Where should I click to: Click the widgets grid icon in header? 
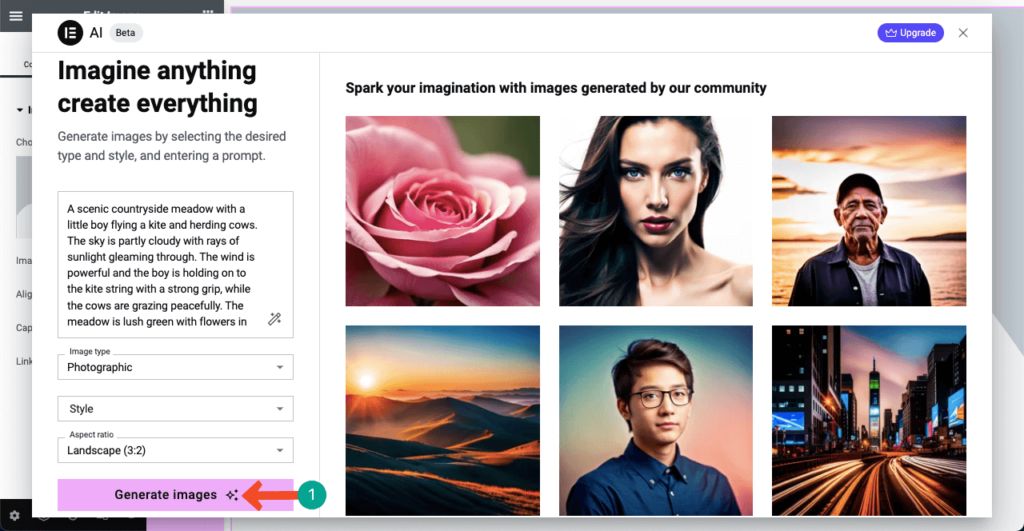point(207,11)
